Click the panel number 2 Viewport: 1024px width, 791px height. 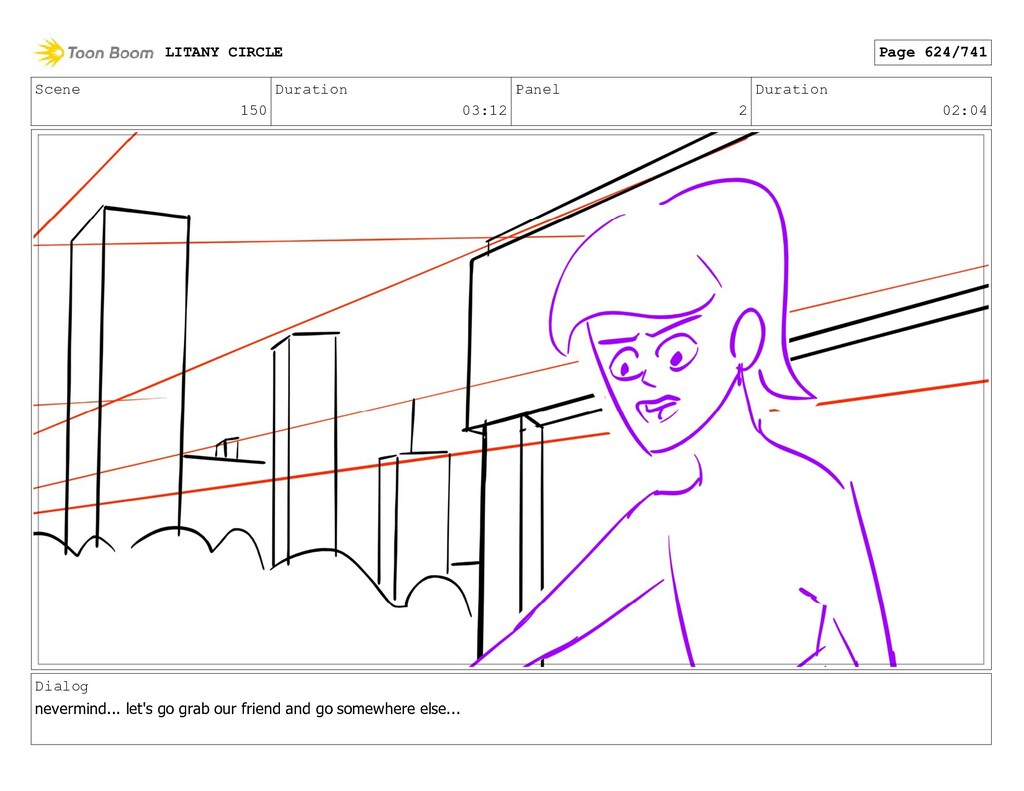point(743,110)
